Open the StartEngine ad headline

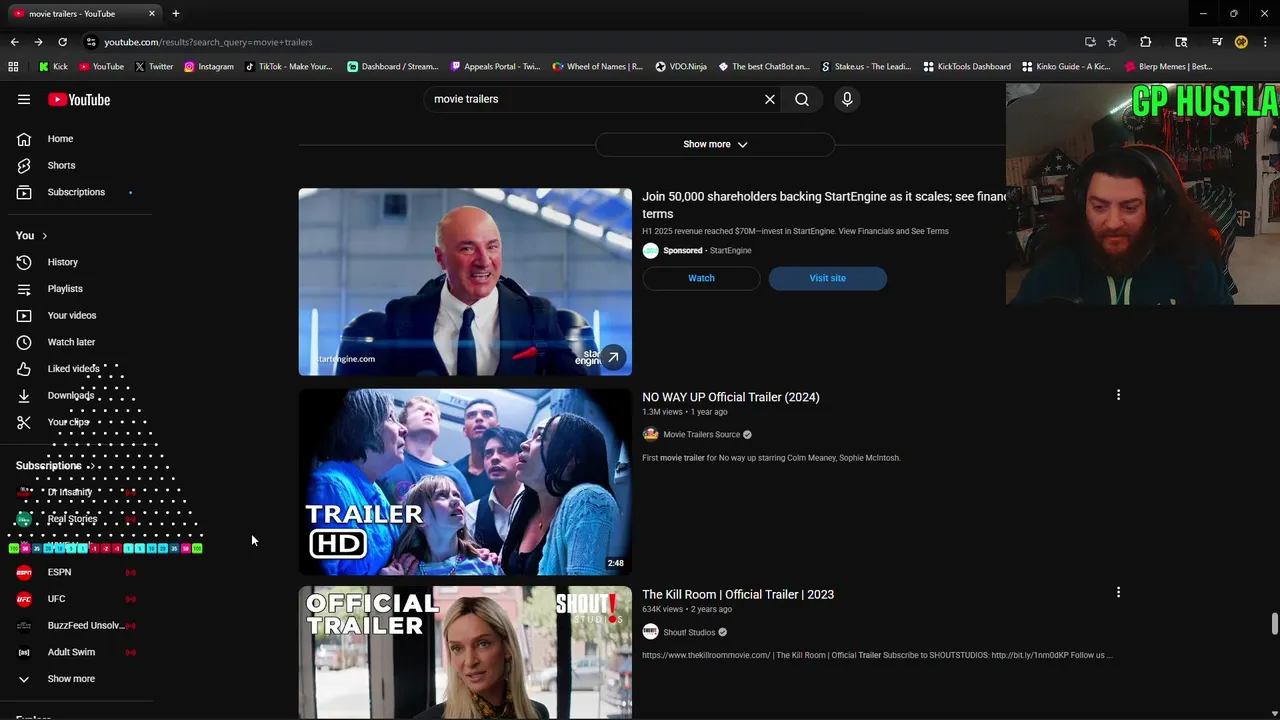(x=824, y=205)
